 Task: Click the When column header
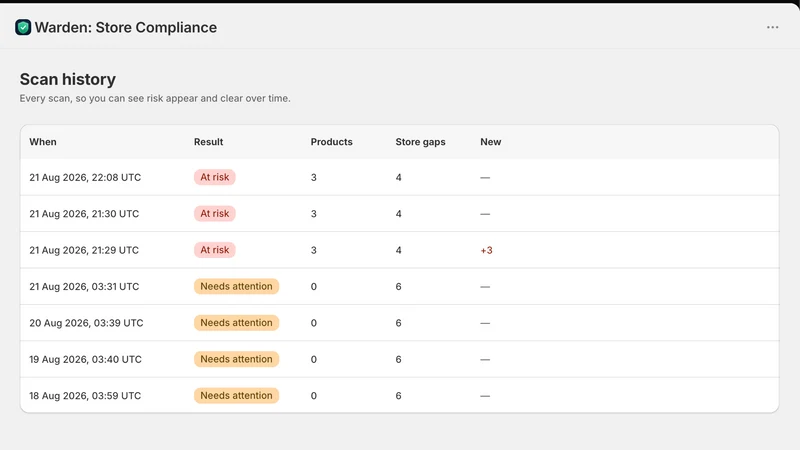(x=43, y=142)
